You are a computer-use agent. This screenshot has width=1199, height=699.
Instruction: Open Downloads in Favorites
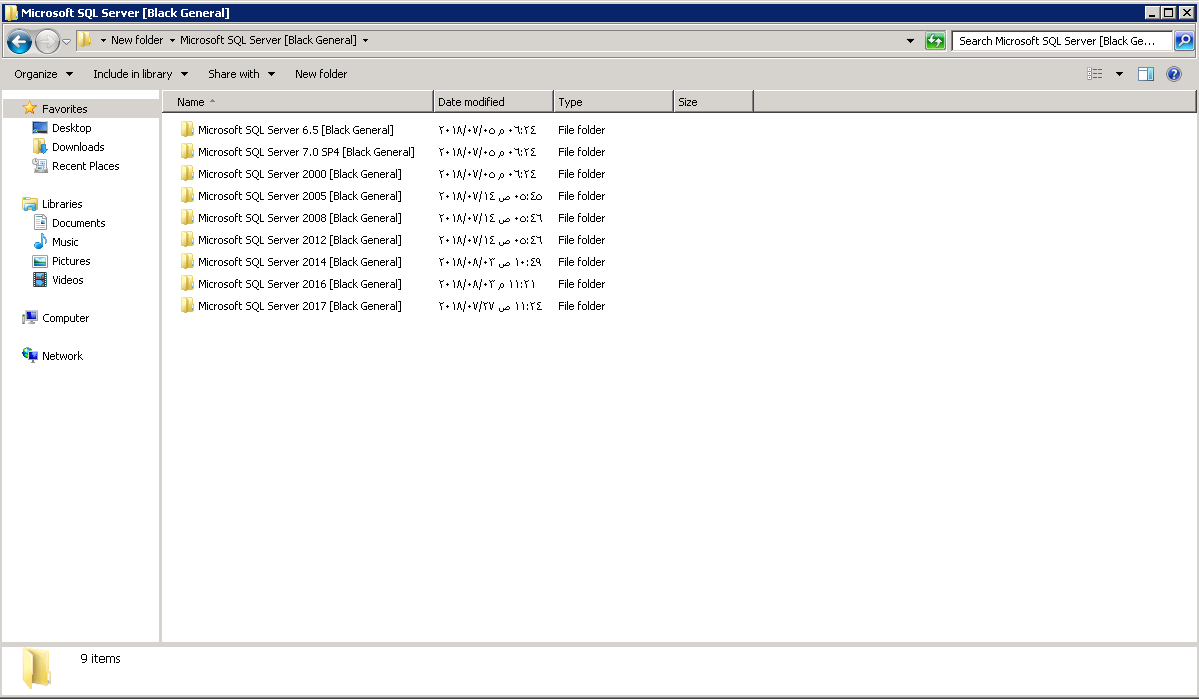click(78, 147)
